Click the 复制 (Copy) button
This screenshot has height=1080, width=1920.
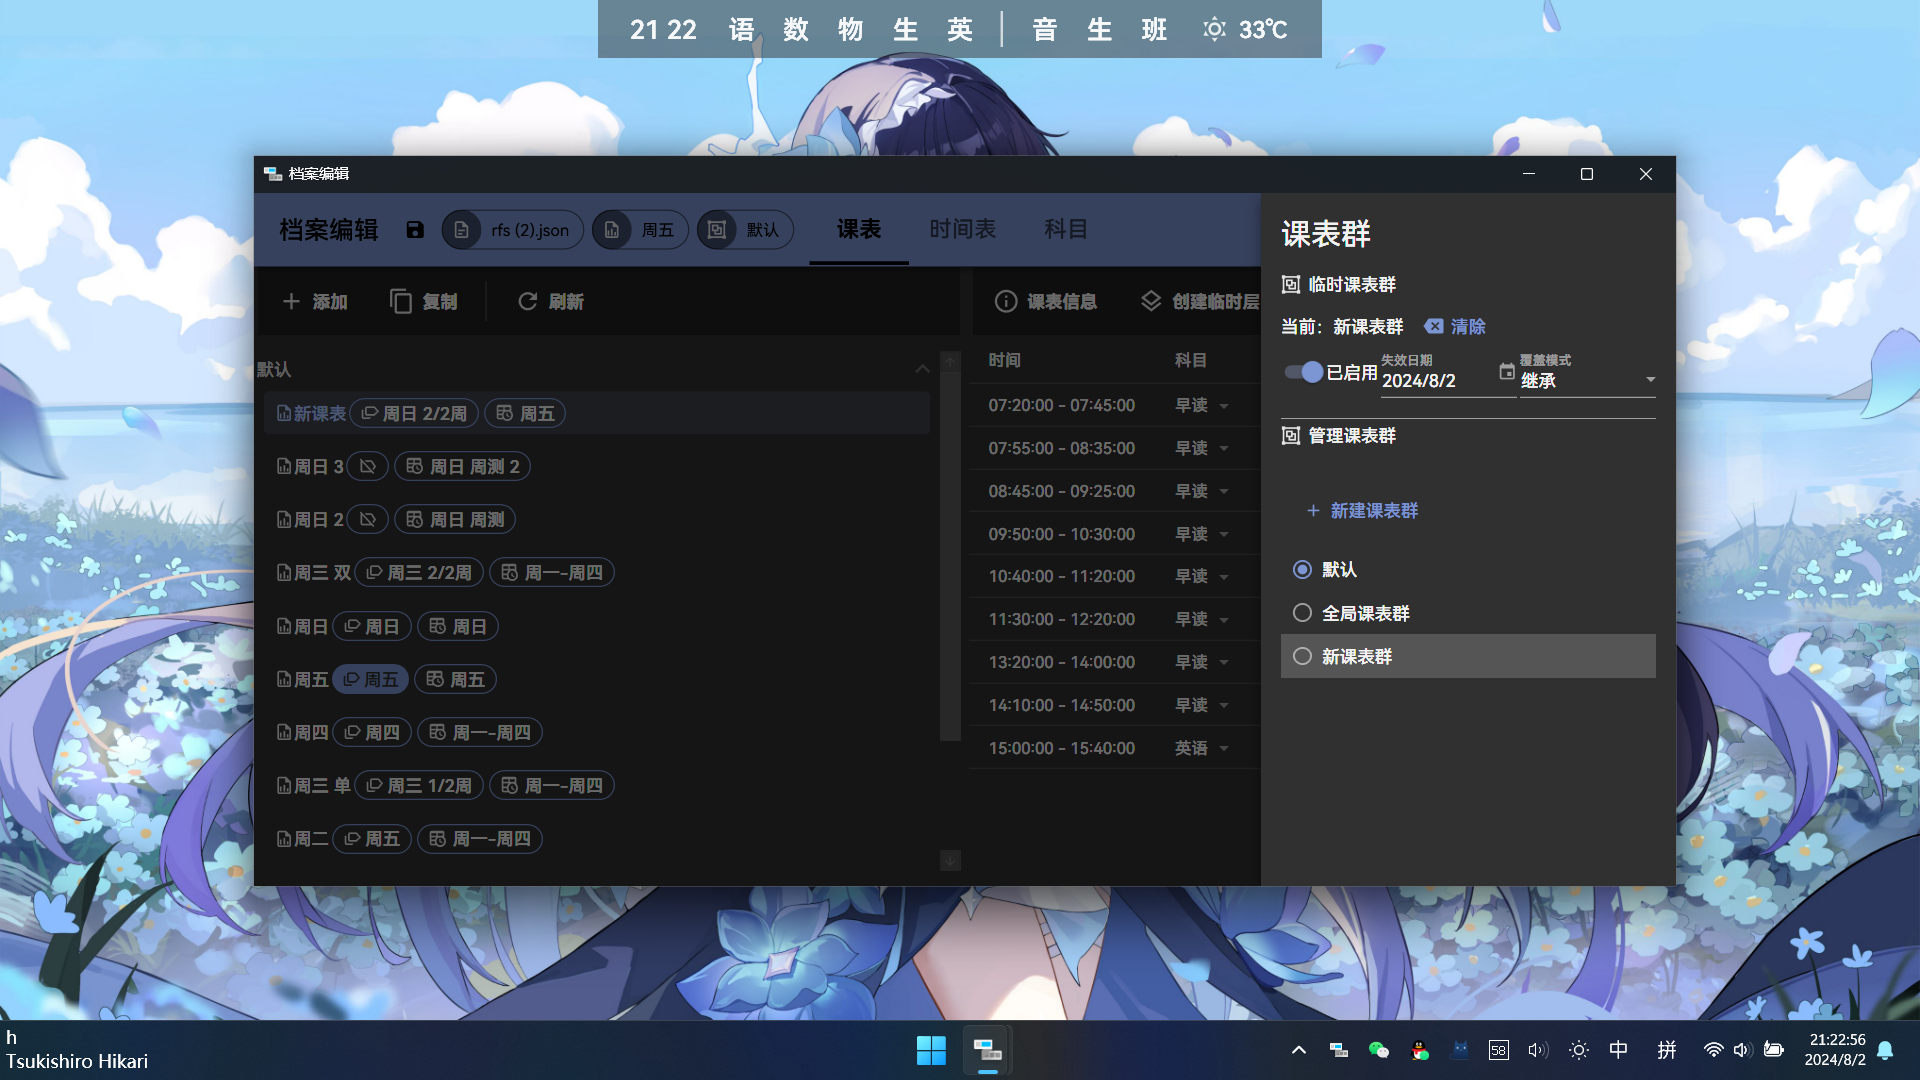423,301
